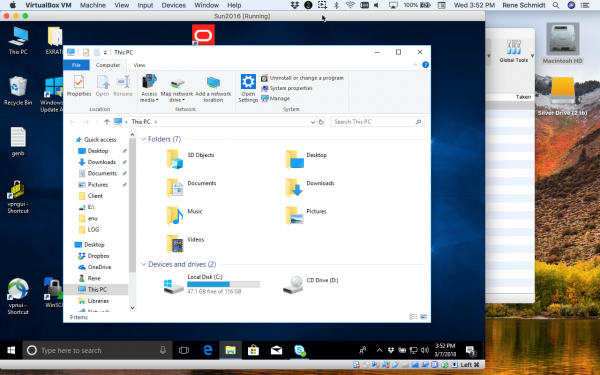Open Skype from taskbar
This screenshot has height=375, width=600.
pyautogui.click(x=300, y=350)
